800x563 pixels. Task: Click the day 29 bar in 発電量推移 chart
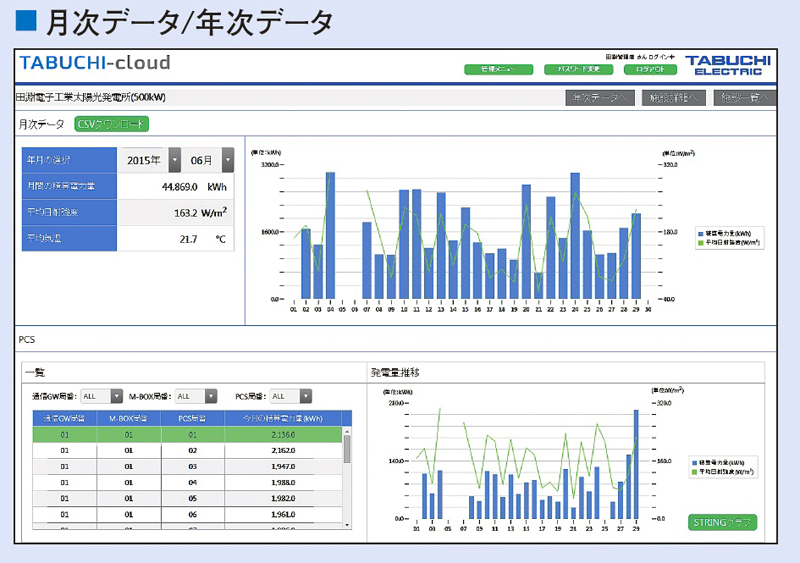pos(636,464)
